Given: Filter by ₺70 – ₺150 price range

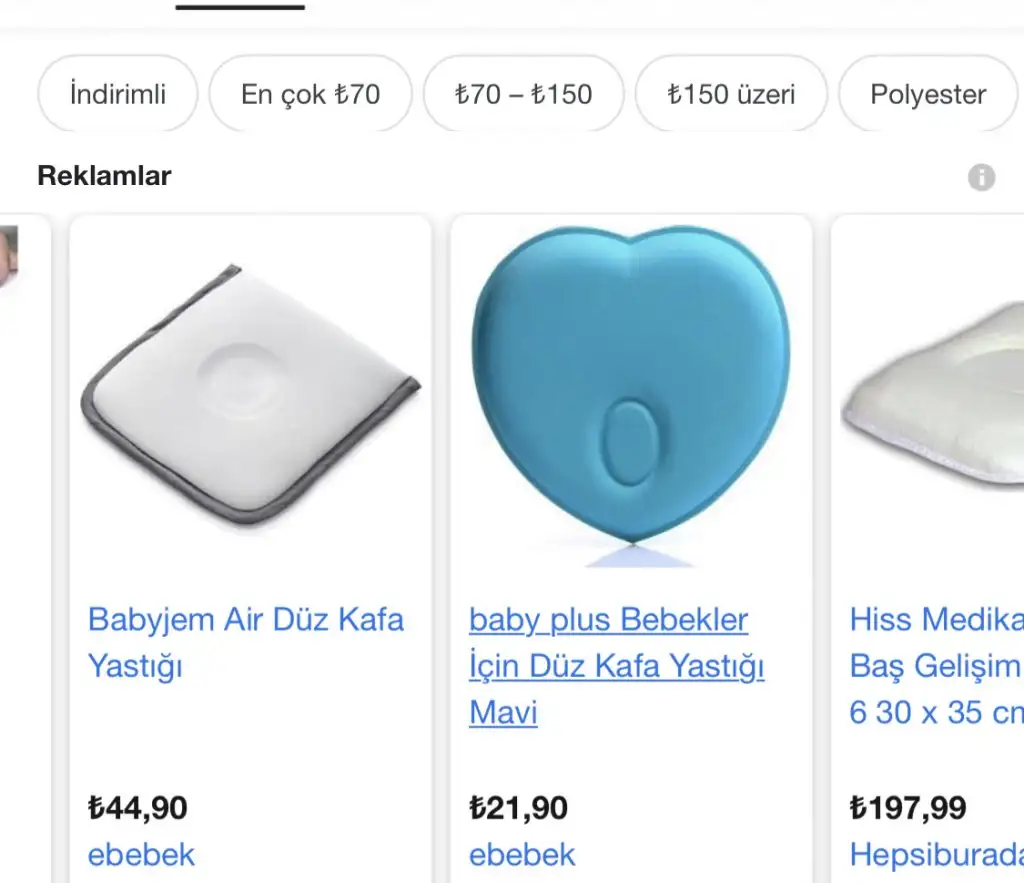Looking at the screenshot, I should [523, 95].
